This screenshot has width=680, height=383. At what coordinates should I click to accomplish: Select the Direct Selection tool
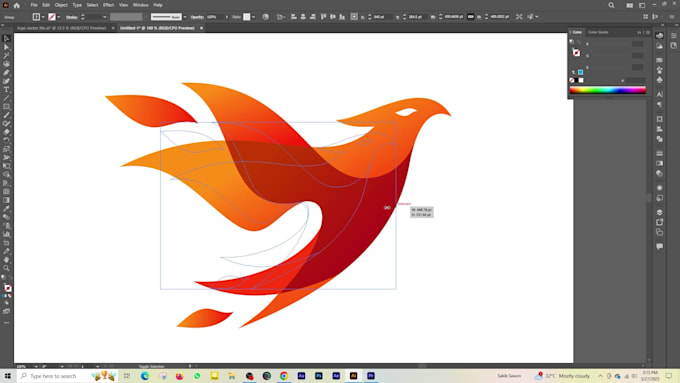[x=6, y=47]
